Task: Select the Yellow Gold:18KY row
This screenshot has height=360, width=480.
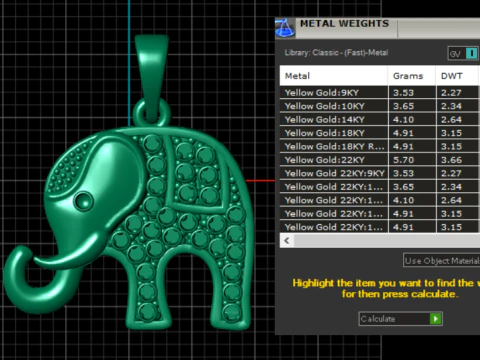Action: pos(379,133)
